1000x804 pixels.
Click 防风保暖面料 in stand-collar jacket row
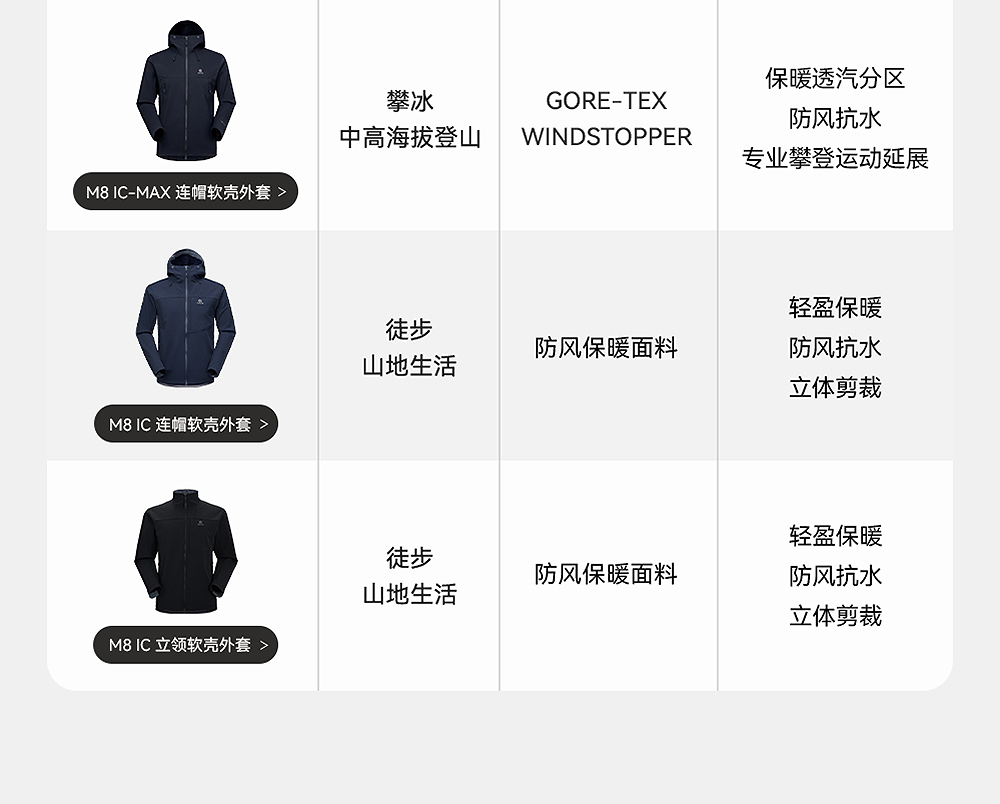pyautogui.click(x=607, y=574)
